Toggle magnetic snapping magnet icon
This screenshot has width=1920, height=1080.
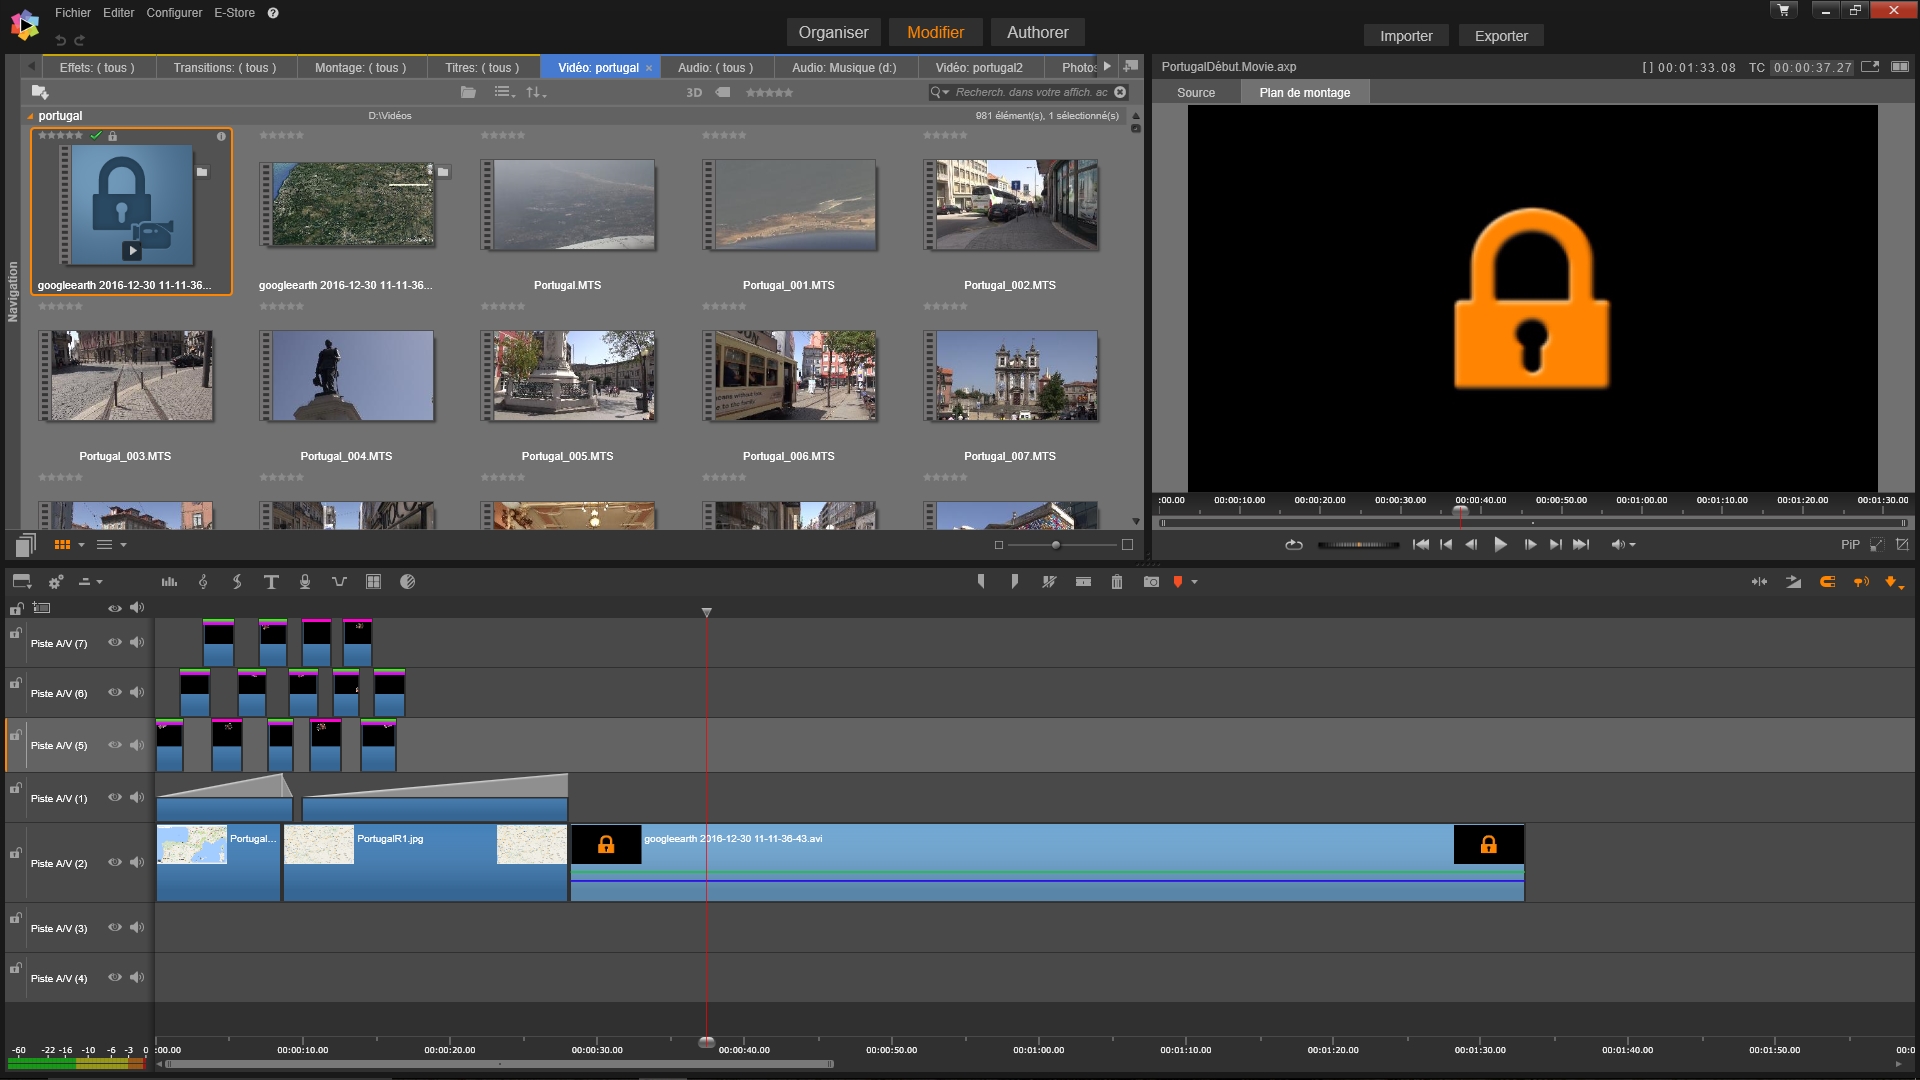1827,582
